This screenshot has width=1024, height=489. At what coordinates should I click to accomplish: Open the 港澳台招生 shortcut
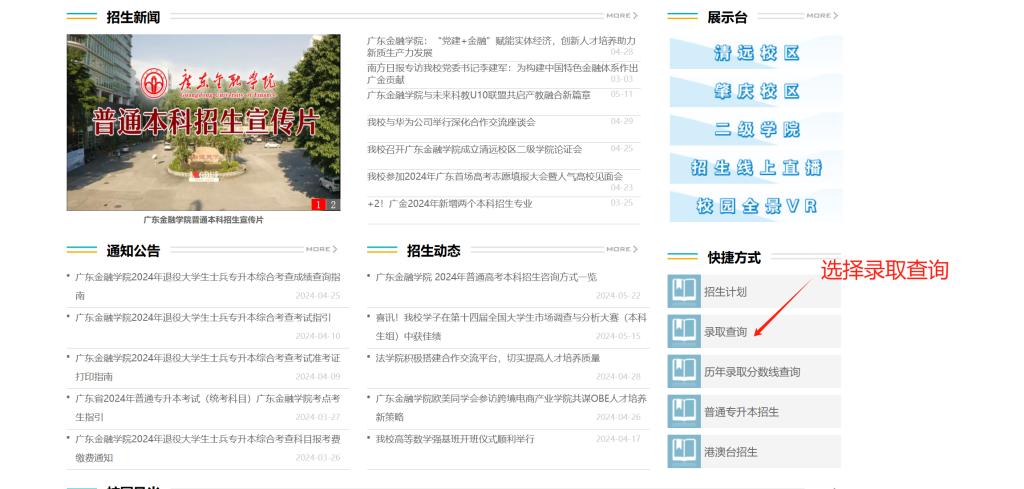coord(754,451)
